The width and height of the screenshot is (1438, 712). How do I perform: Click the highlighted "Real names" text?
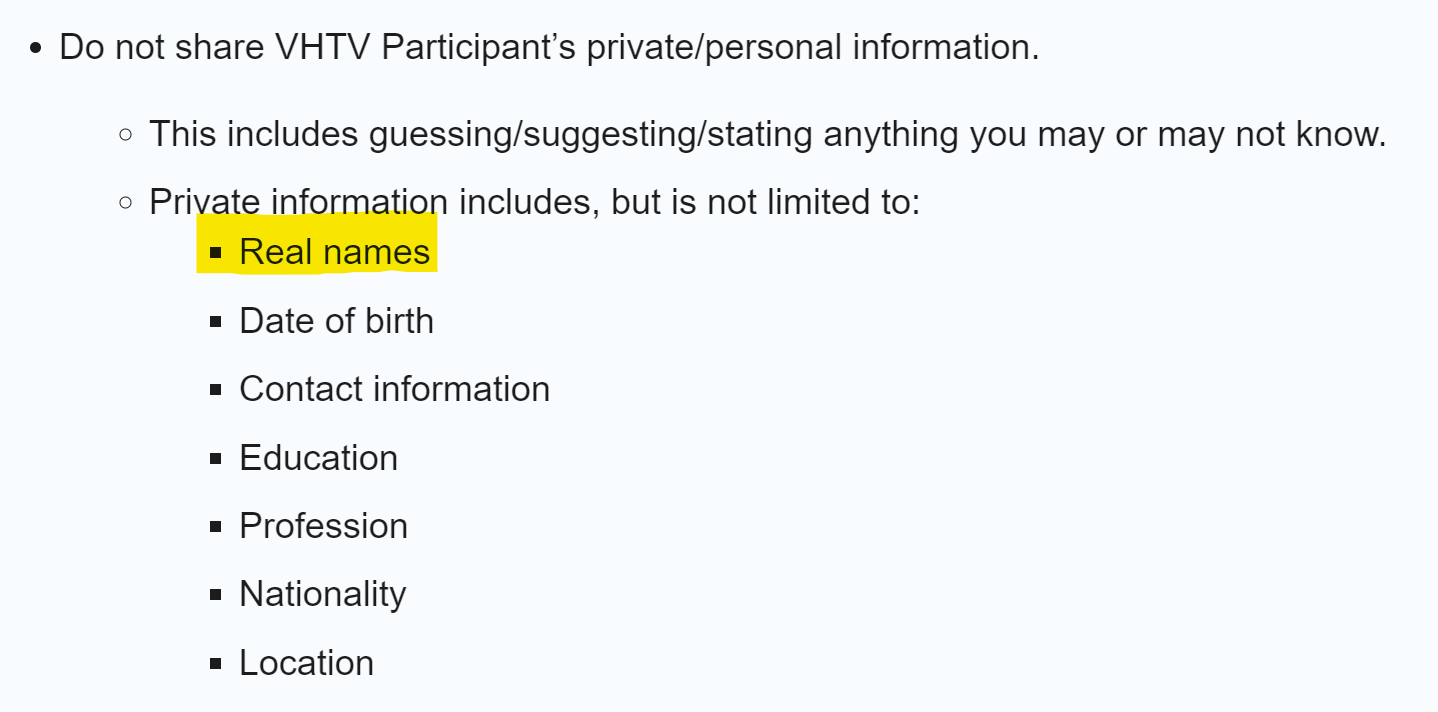pos(334,252)
